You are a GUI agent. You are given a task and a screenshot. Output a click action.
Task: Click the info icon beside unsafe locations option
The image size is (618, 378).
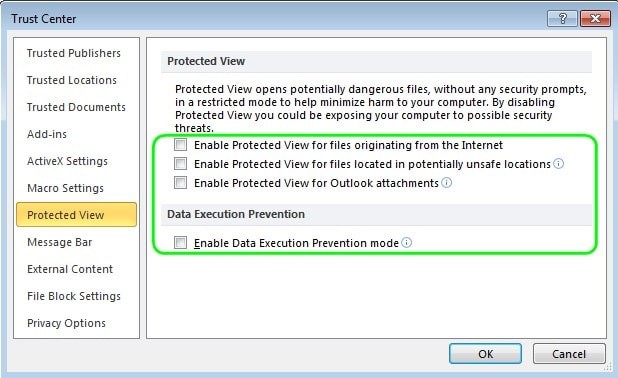point(558,163)
